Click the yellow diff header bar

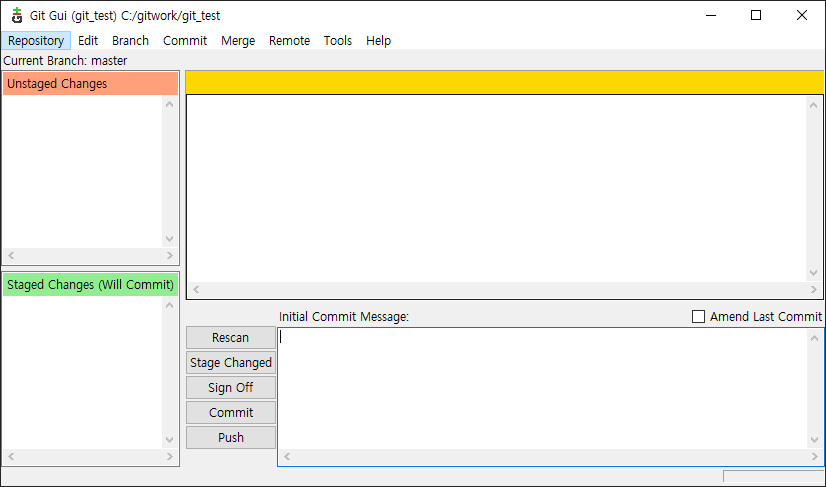[x=505, y=83]
